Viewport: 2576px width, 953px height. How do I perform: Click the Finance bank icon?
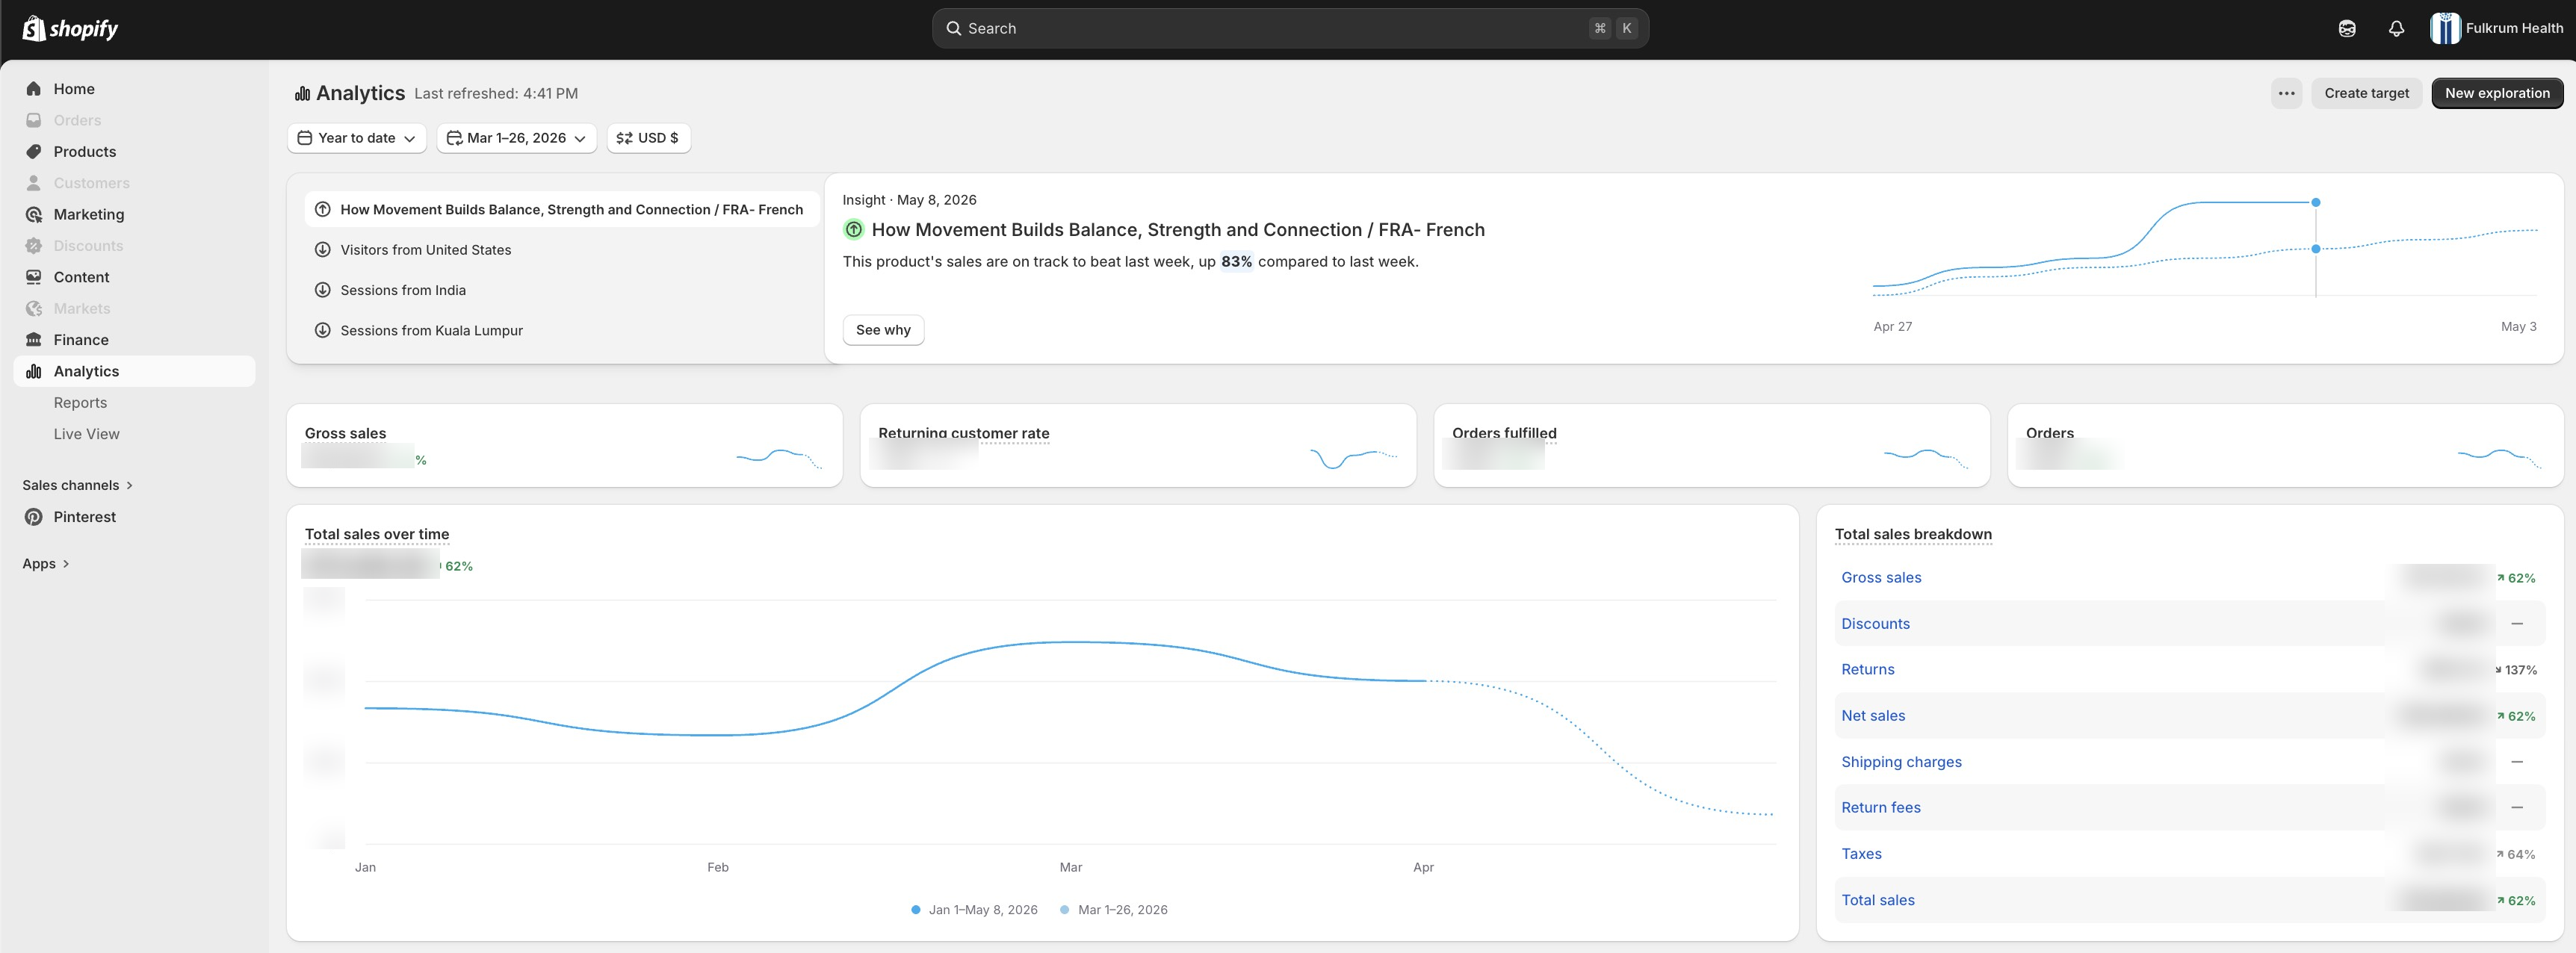(34, 340)
